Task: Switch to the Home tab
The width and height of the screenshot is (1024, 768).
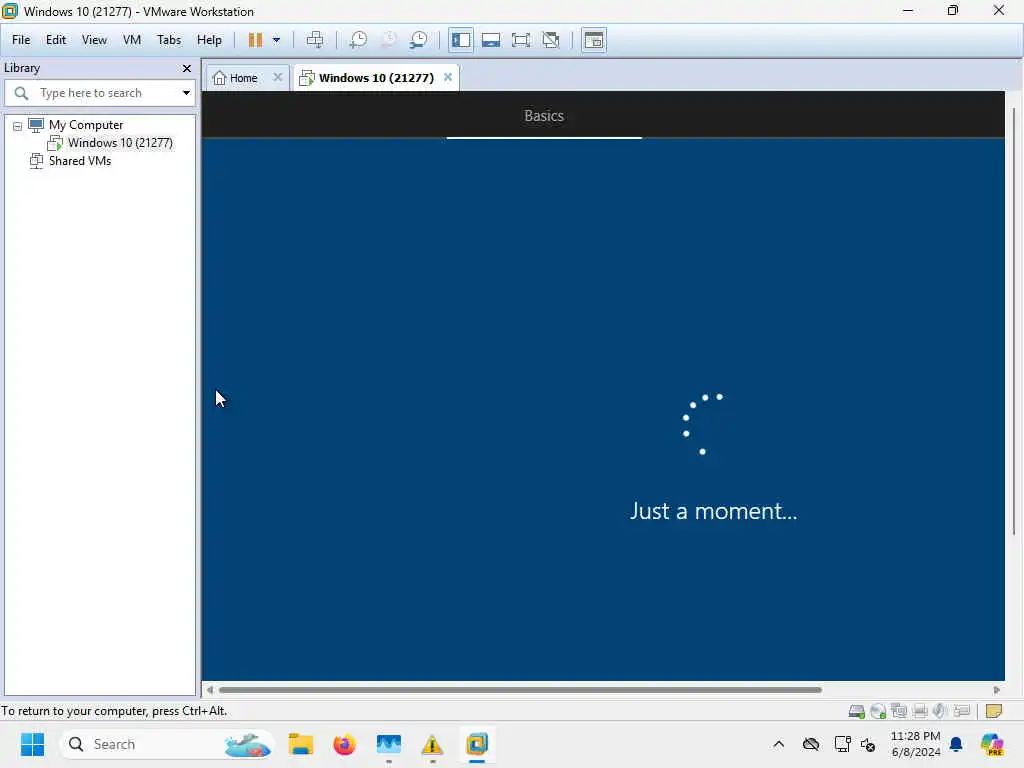Action: tap(243, 78)
